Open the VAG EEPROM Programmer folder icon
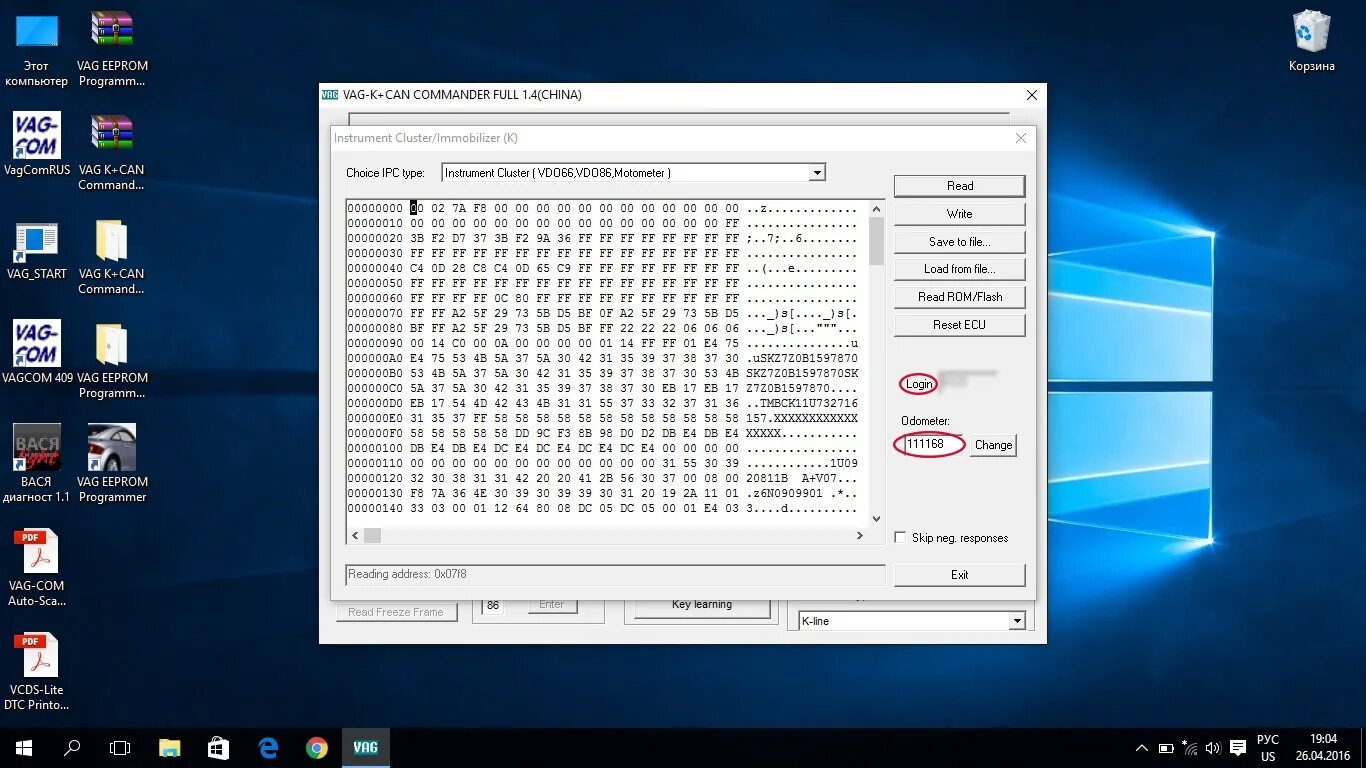 (x=112, y=360)
